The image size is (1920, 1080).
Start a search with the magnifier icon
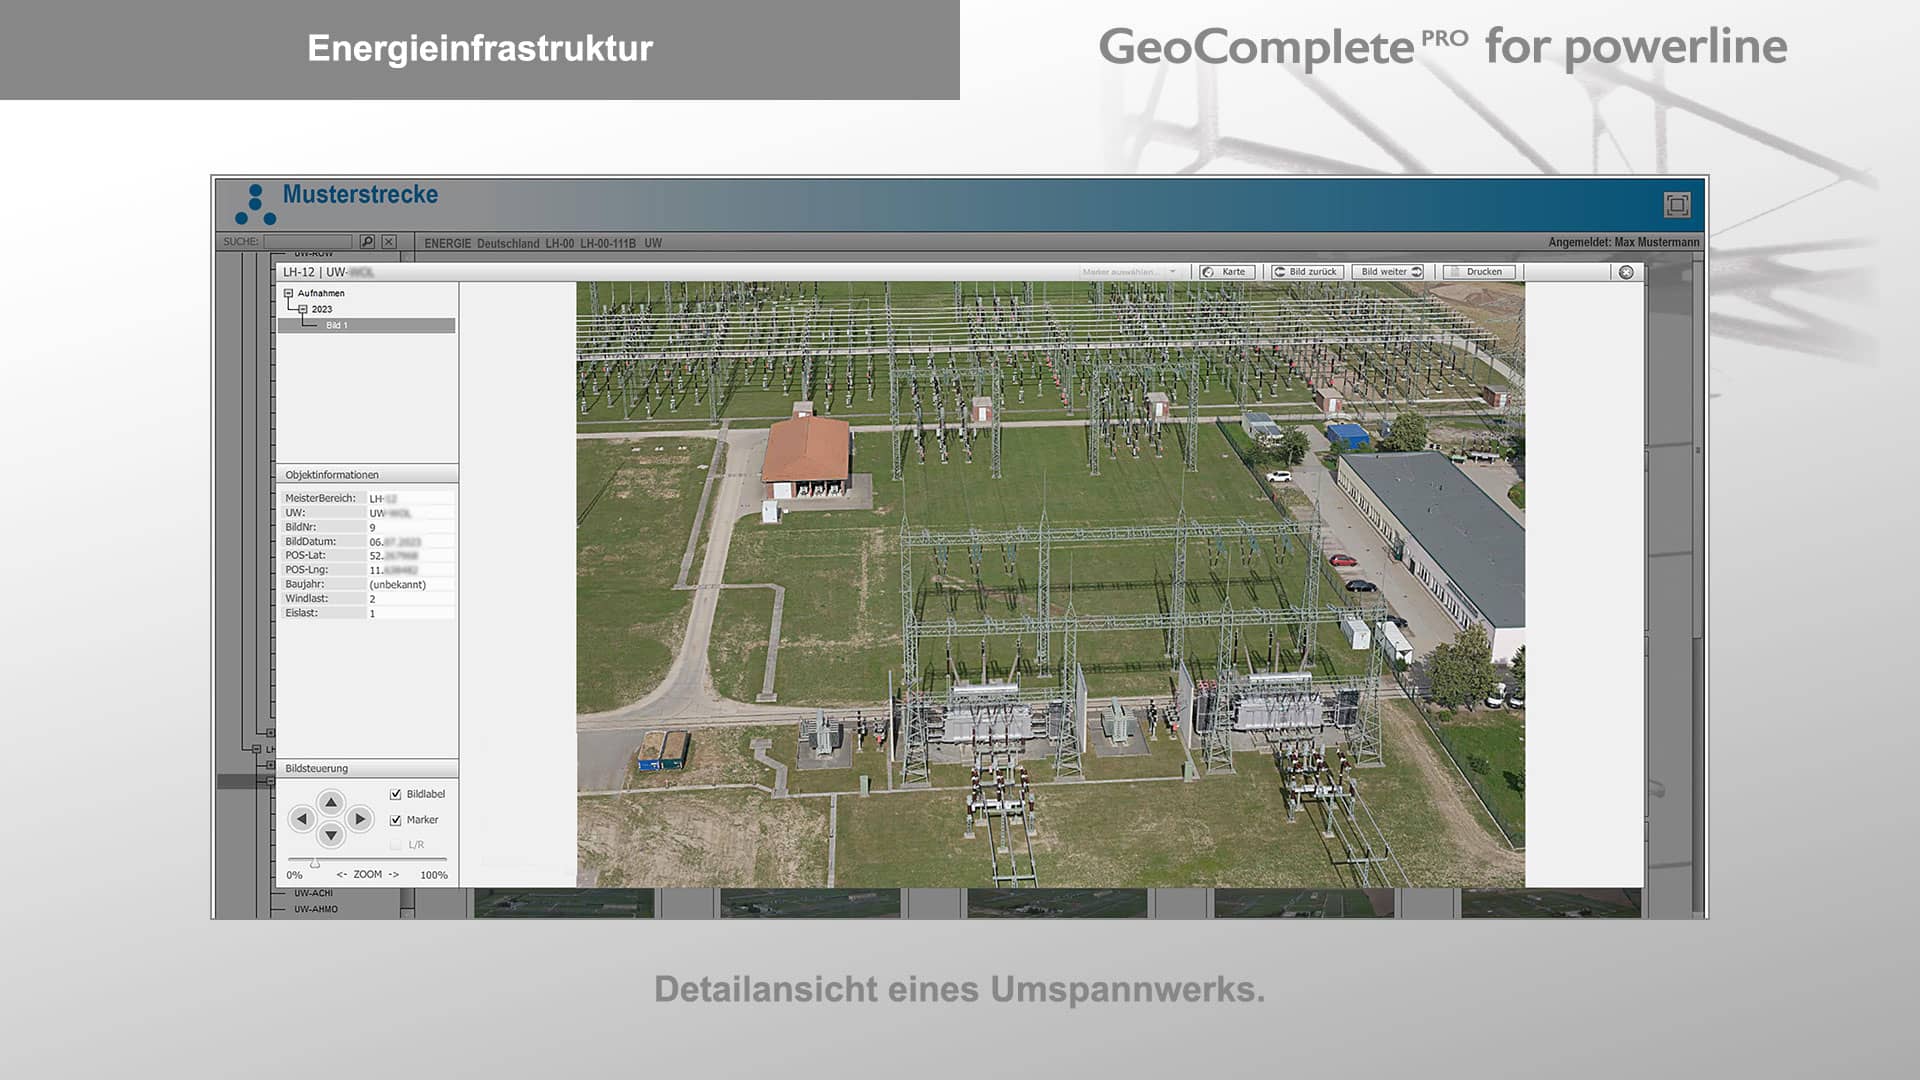[x=366, y=242]
